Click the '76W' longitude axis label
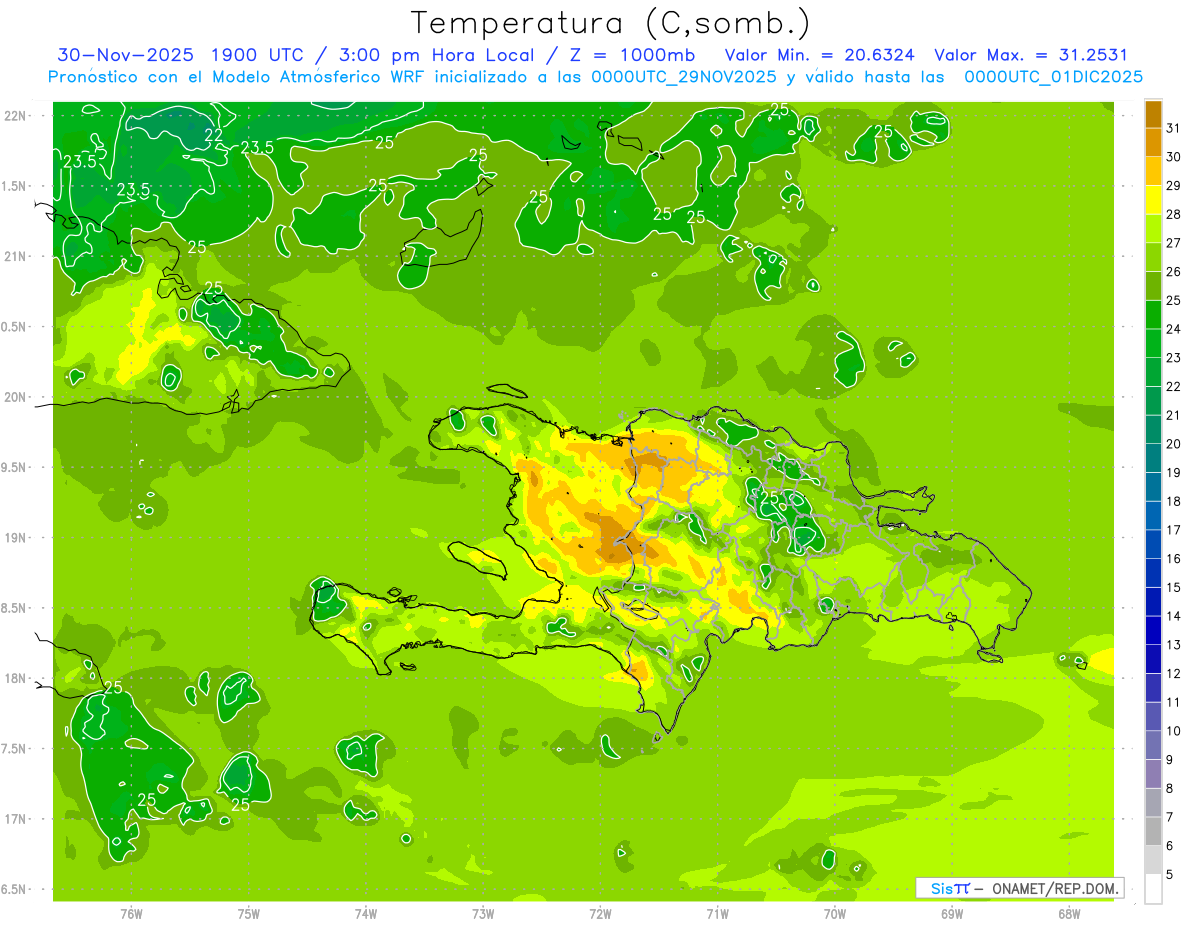The height and width of the screenshot is (927, 1200). click(132, 914)
